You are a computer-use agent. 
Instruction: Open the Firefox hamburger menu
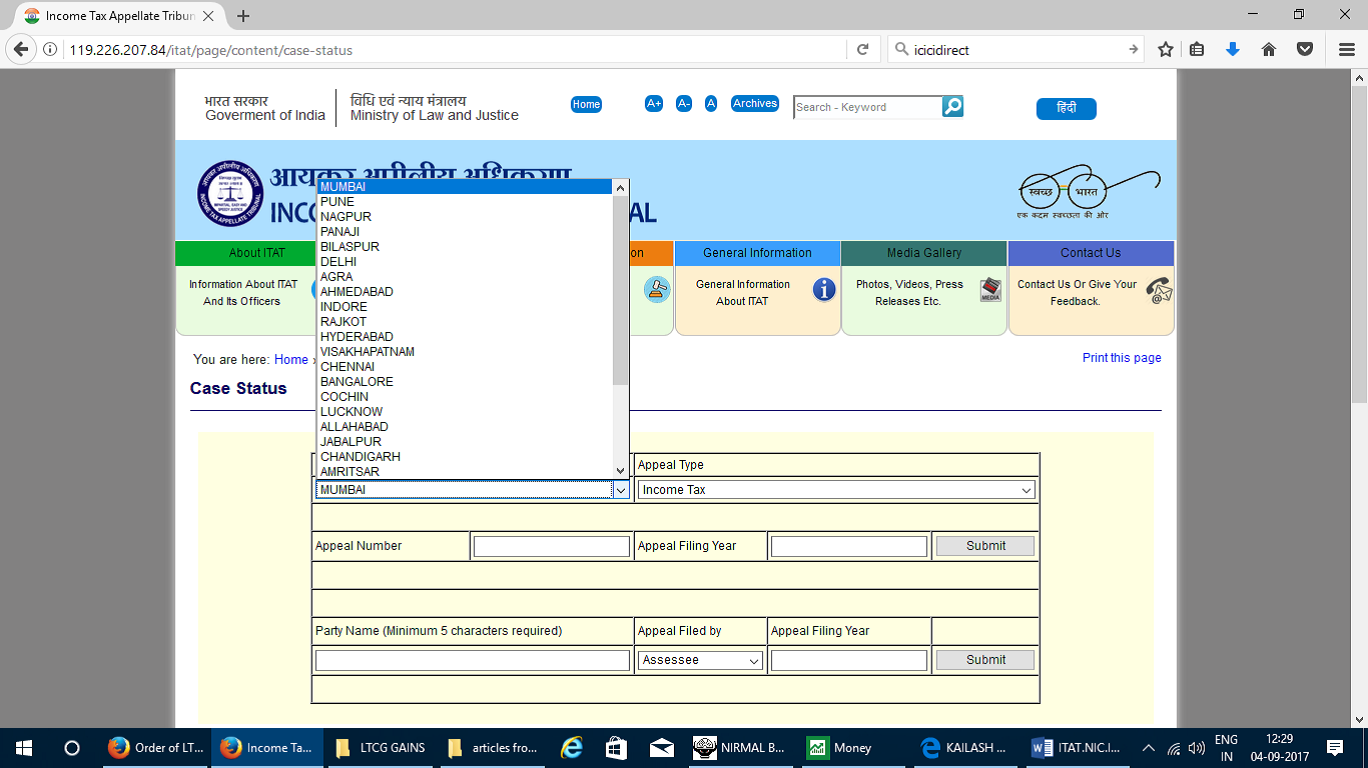[1345, 49]
